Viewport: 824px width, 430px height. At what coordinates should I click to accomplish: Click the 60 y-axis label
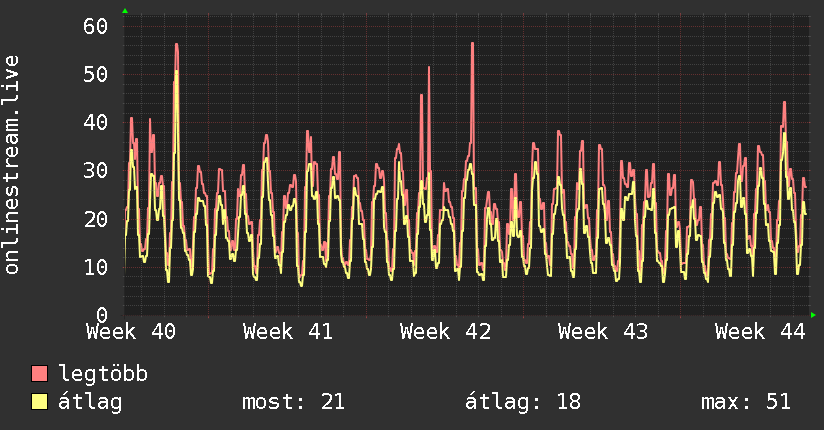point(96,26)
